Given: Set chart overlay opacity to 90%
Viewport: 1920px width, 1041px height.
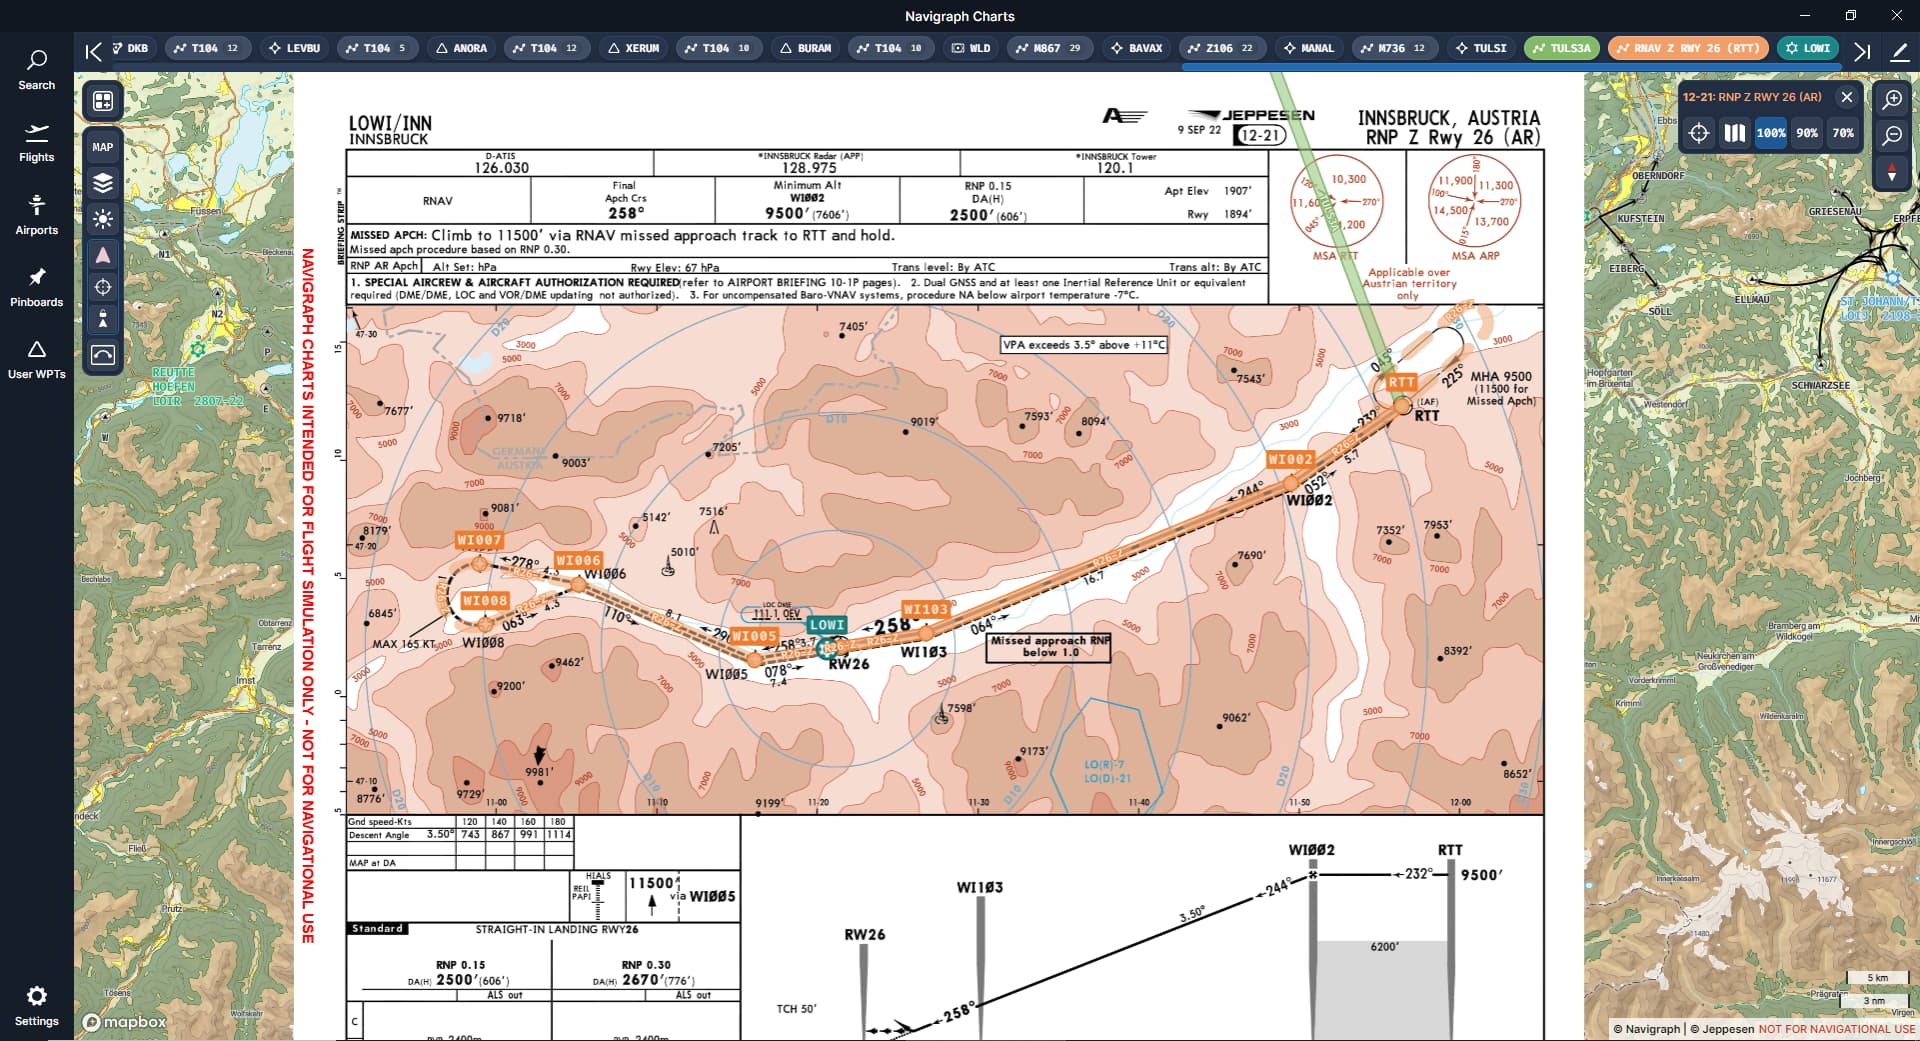Looking at the screenshot, I should pos(1807,133).
